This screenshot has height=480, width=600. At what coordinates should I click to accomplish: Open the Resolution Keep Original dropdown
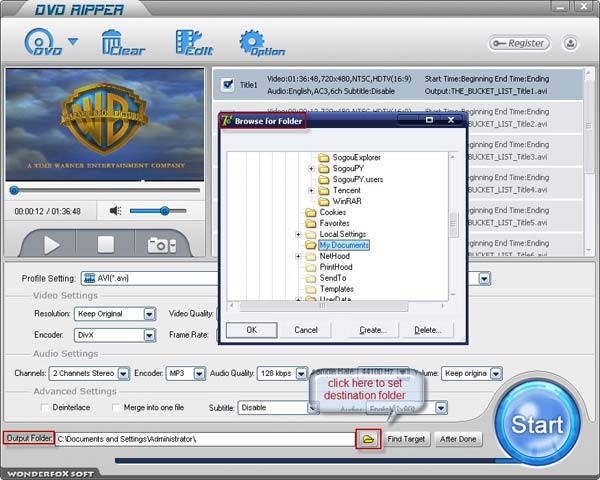click(115, 314)
